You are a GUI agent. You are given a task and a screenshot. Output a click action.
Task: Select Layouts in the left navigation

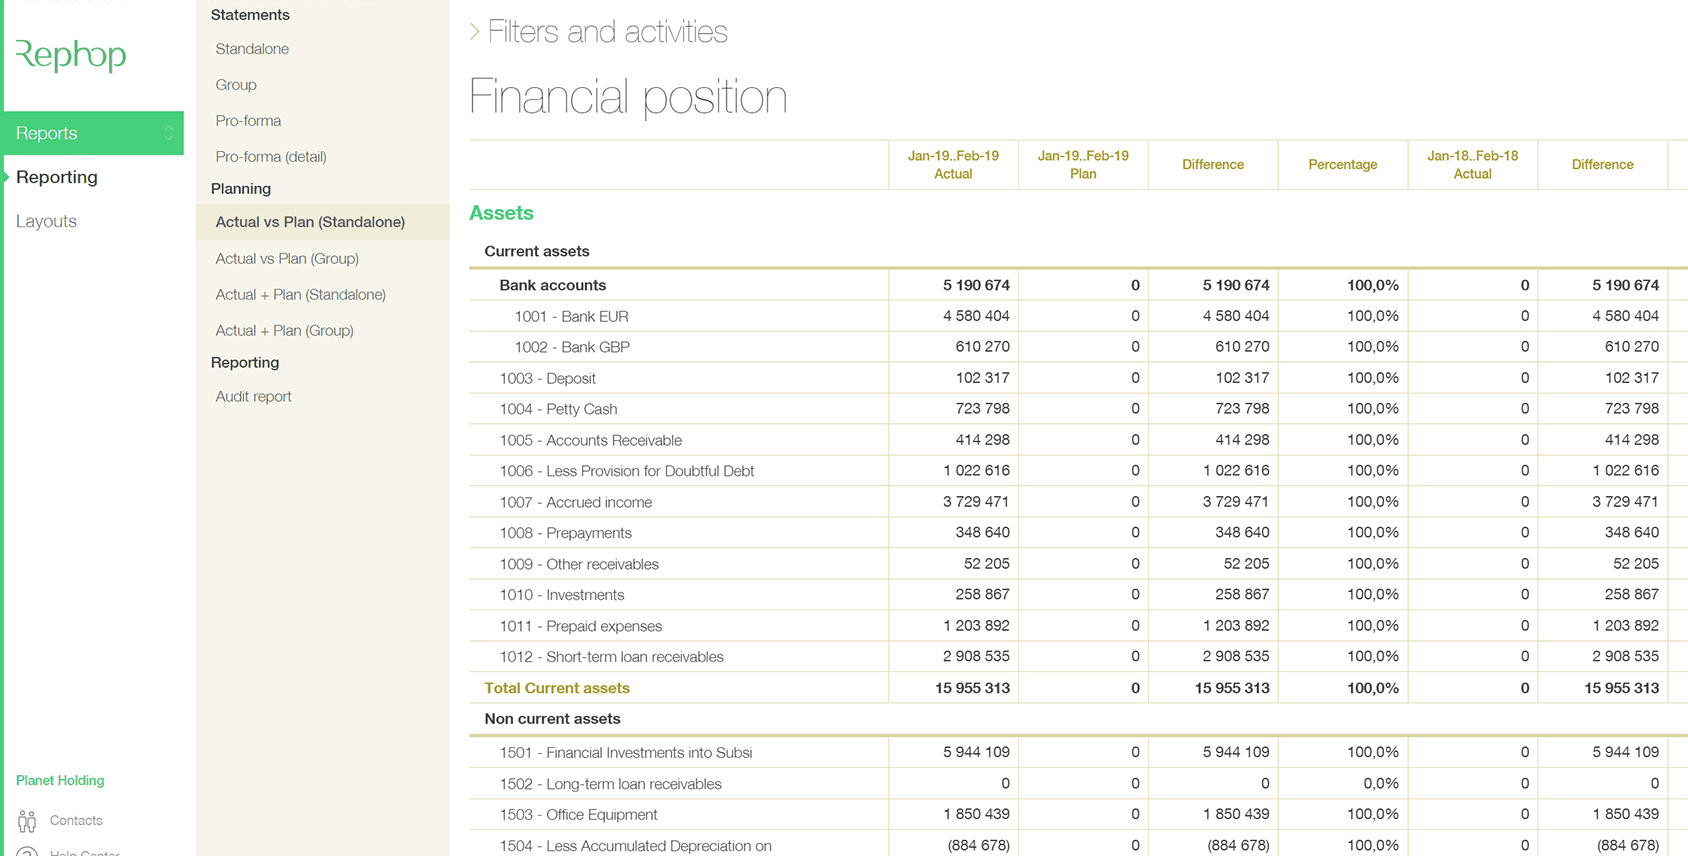46,221
